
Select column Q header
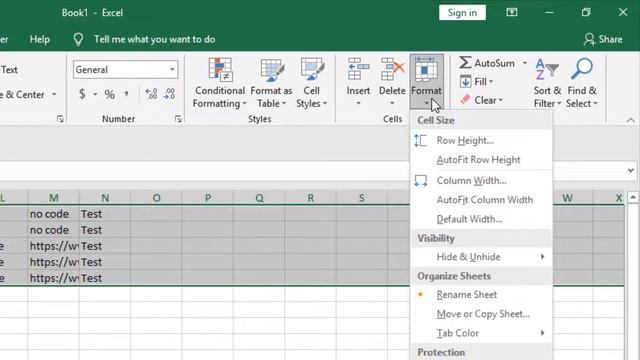pyautogui.click(x=259, y=198)
